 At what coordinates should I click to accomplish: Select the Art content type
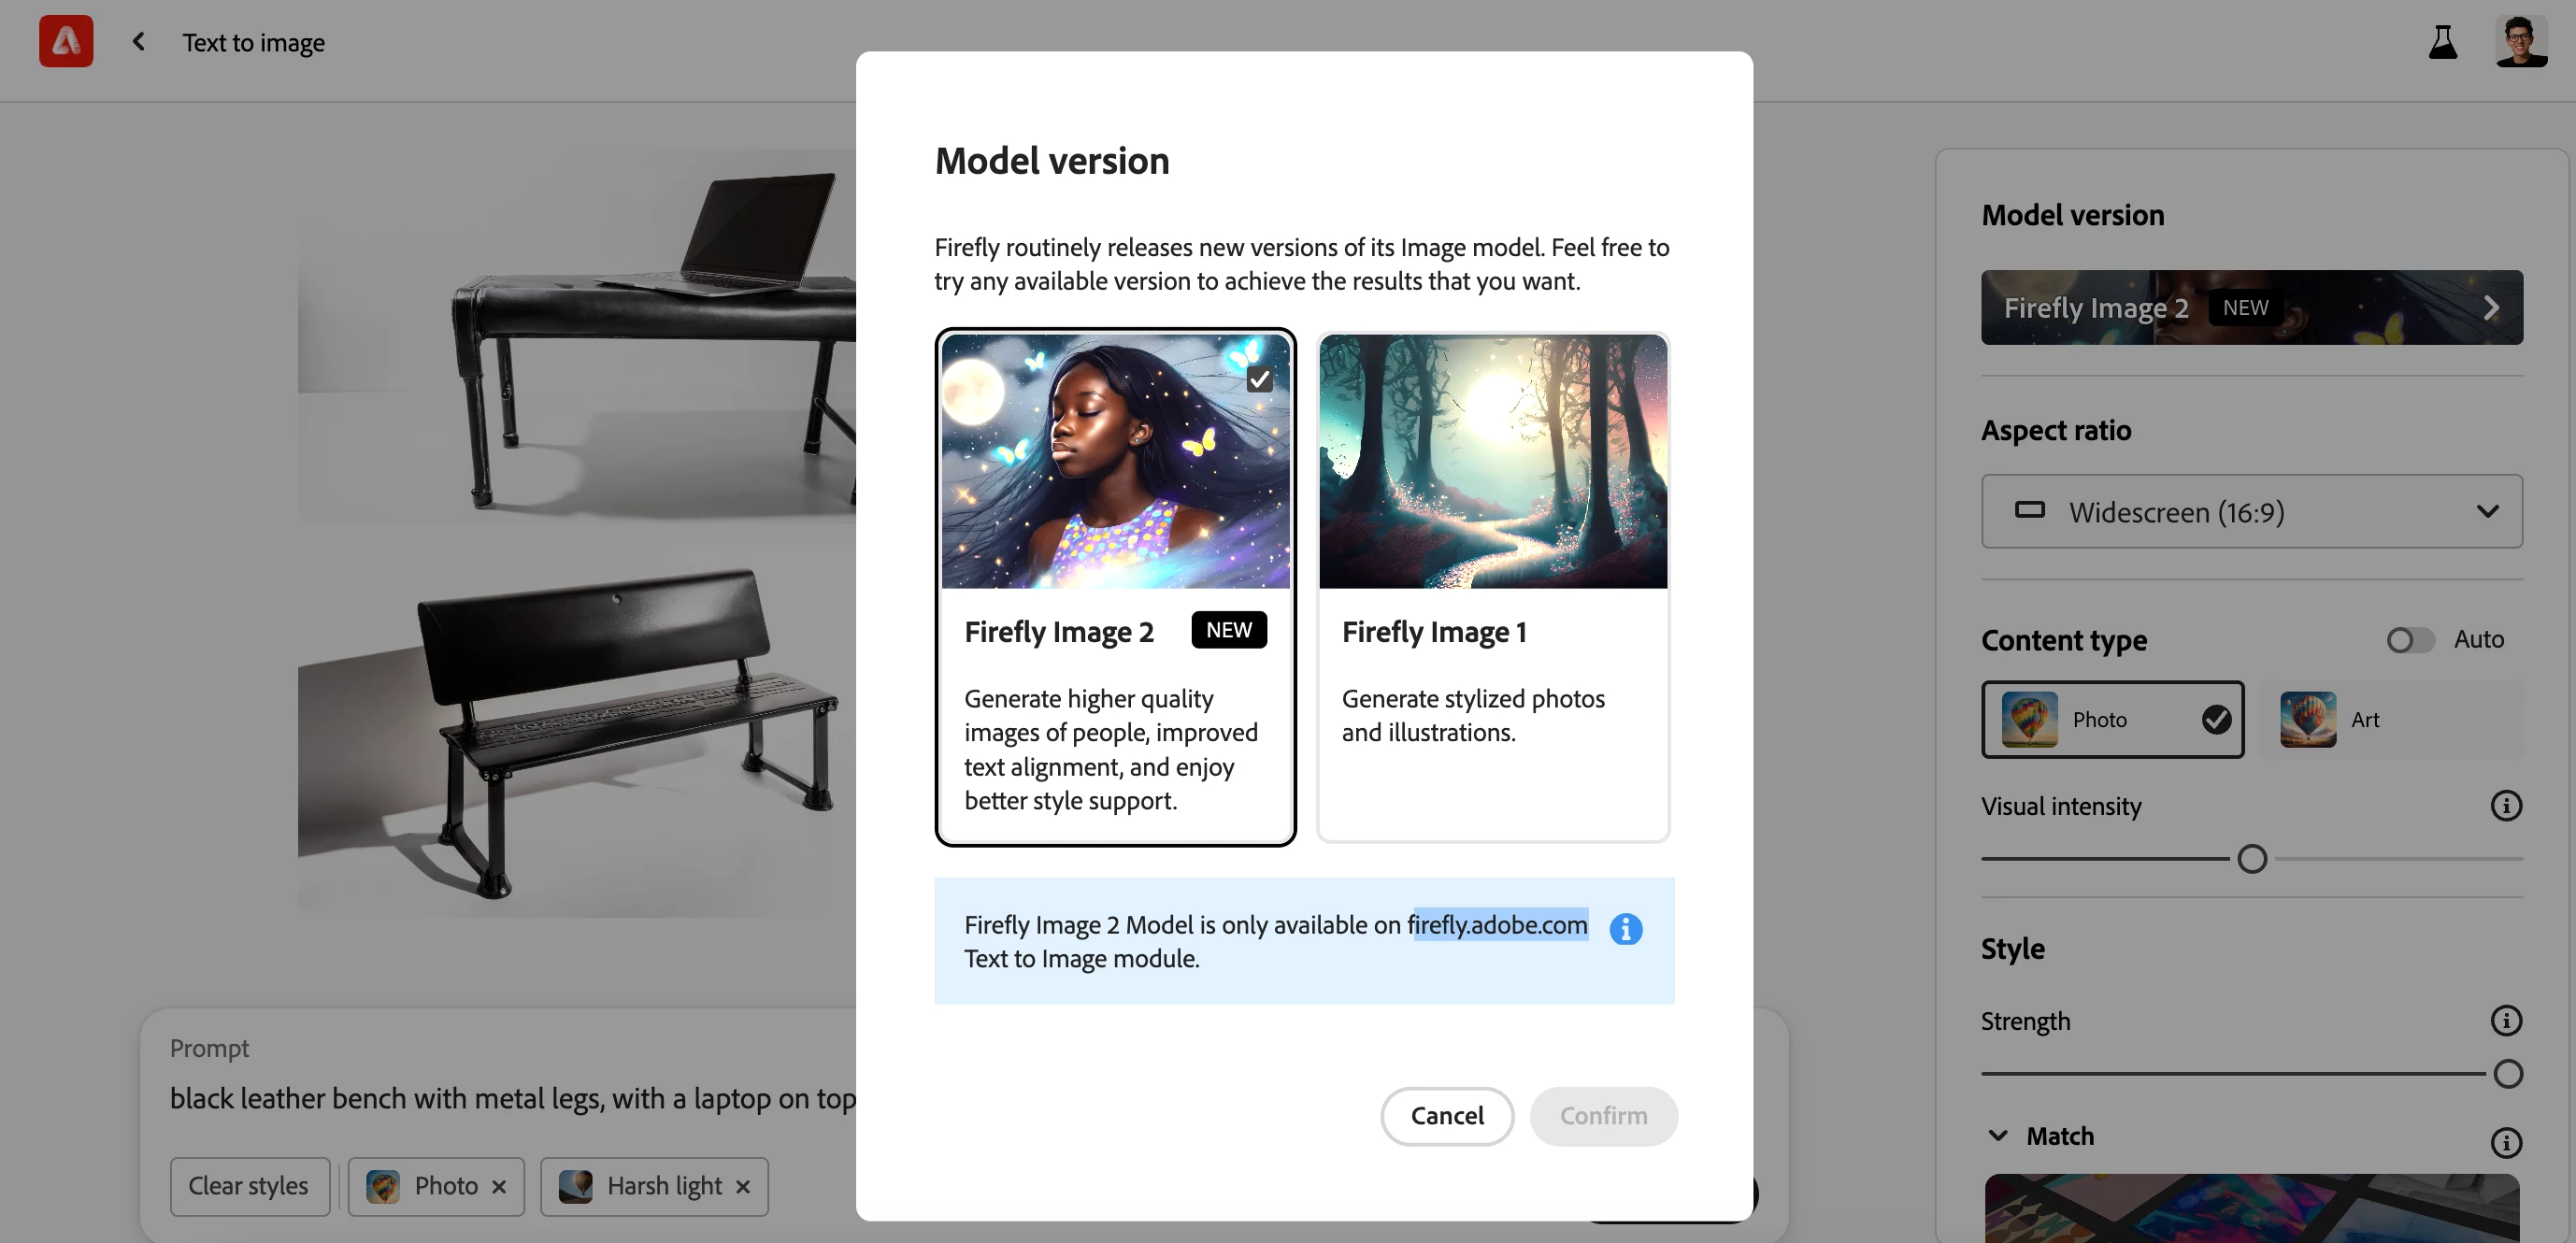[2392, 719]
